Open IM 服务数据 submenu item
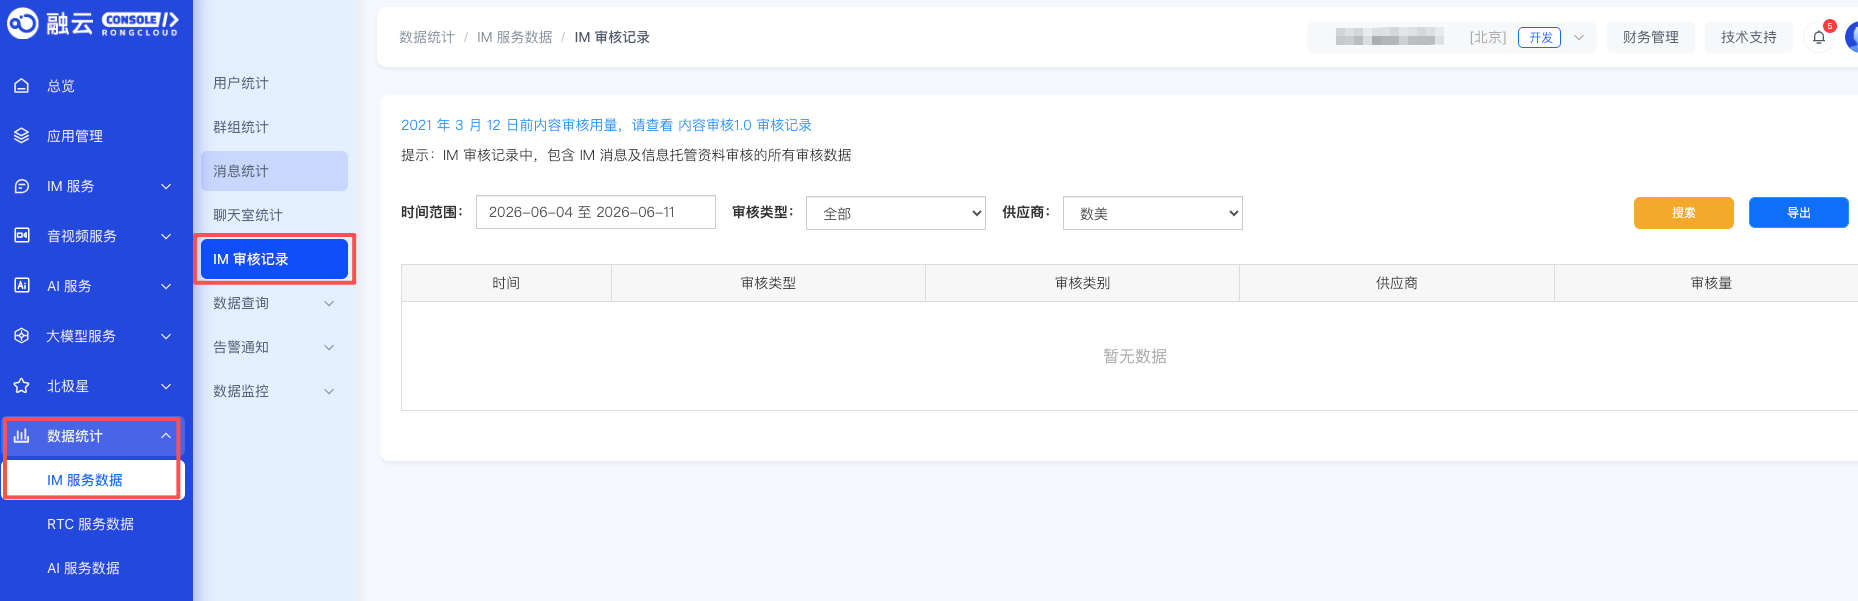This screenshot has height=601, width=1858. click(x=93, y=480)
